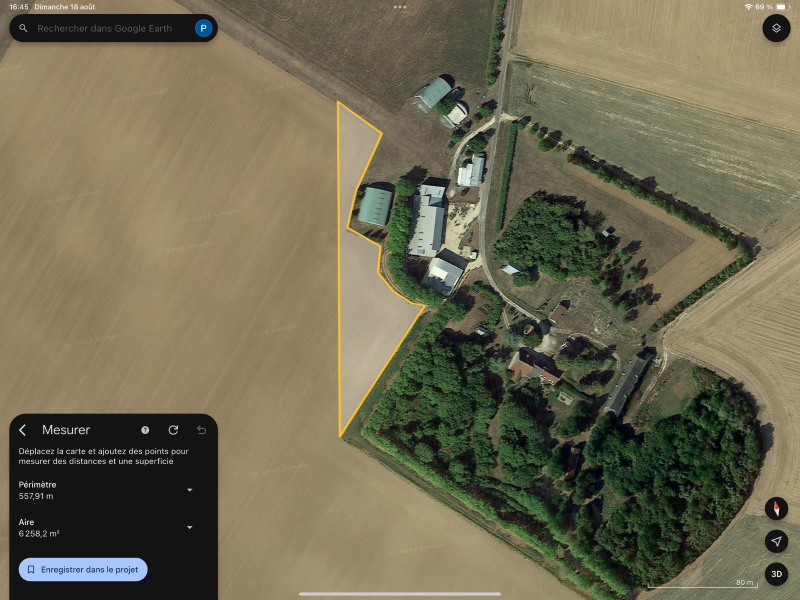
Task: Click the search field Rechercher dans Google Earth
Action: (x=105, y=29)
